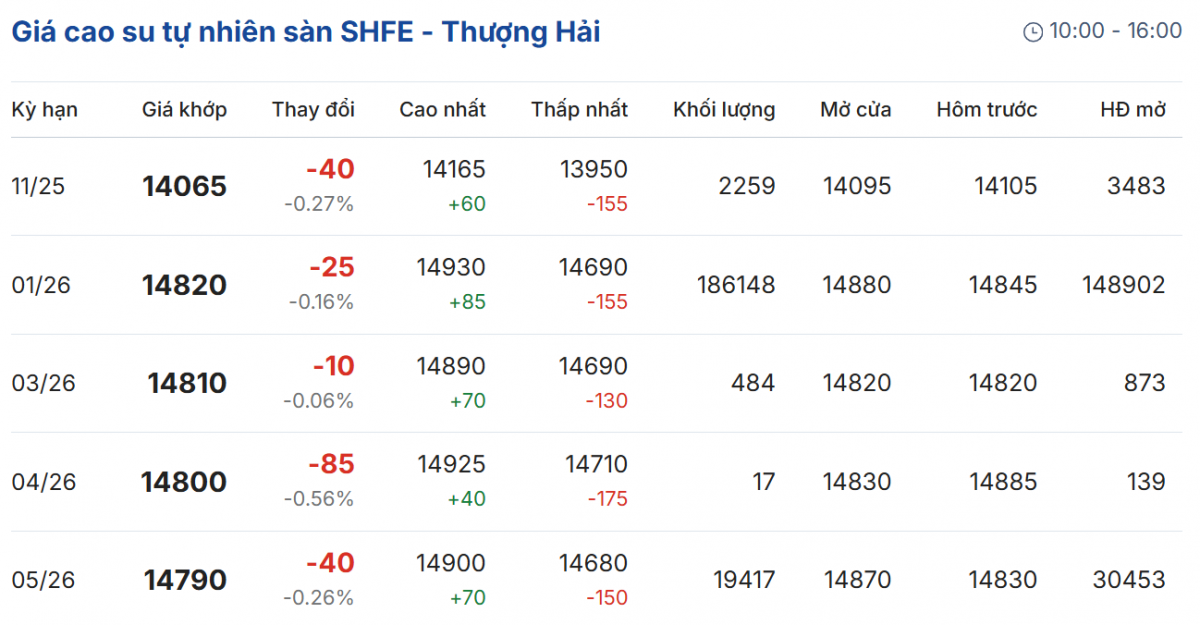Click the Hôm trước column header
The width and height of the screenshot is (1200, 625).
click(x=986, y=110)
